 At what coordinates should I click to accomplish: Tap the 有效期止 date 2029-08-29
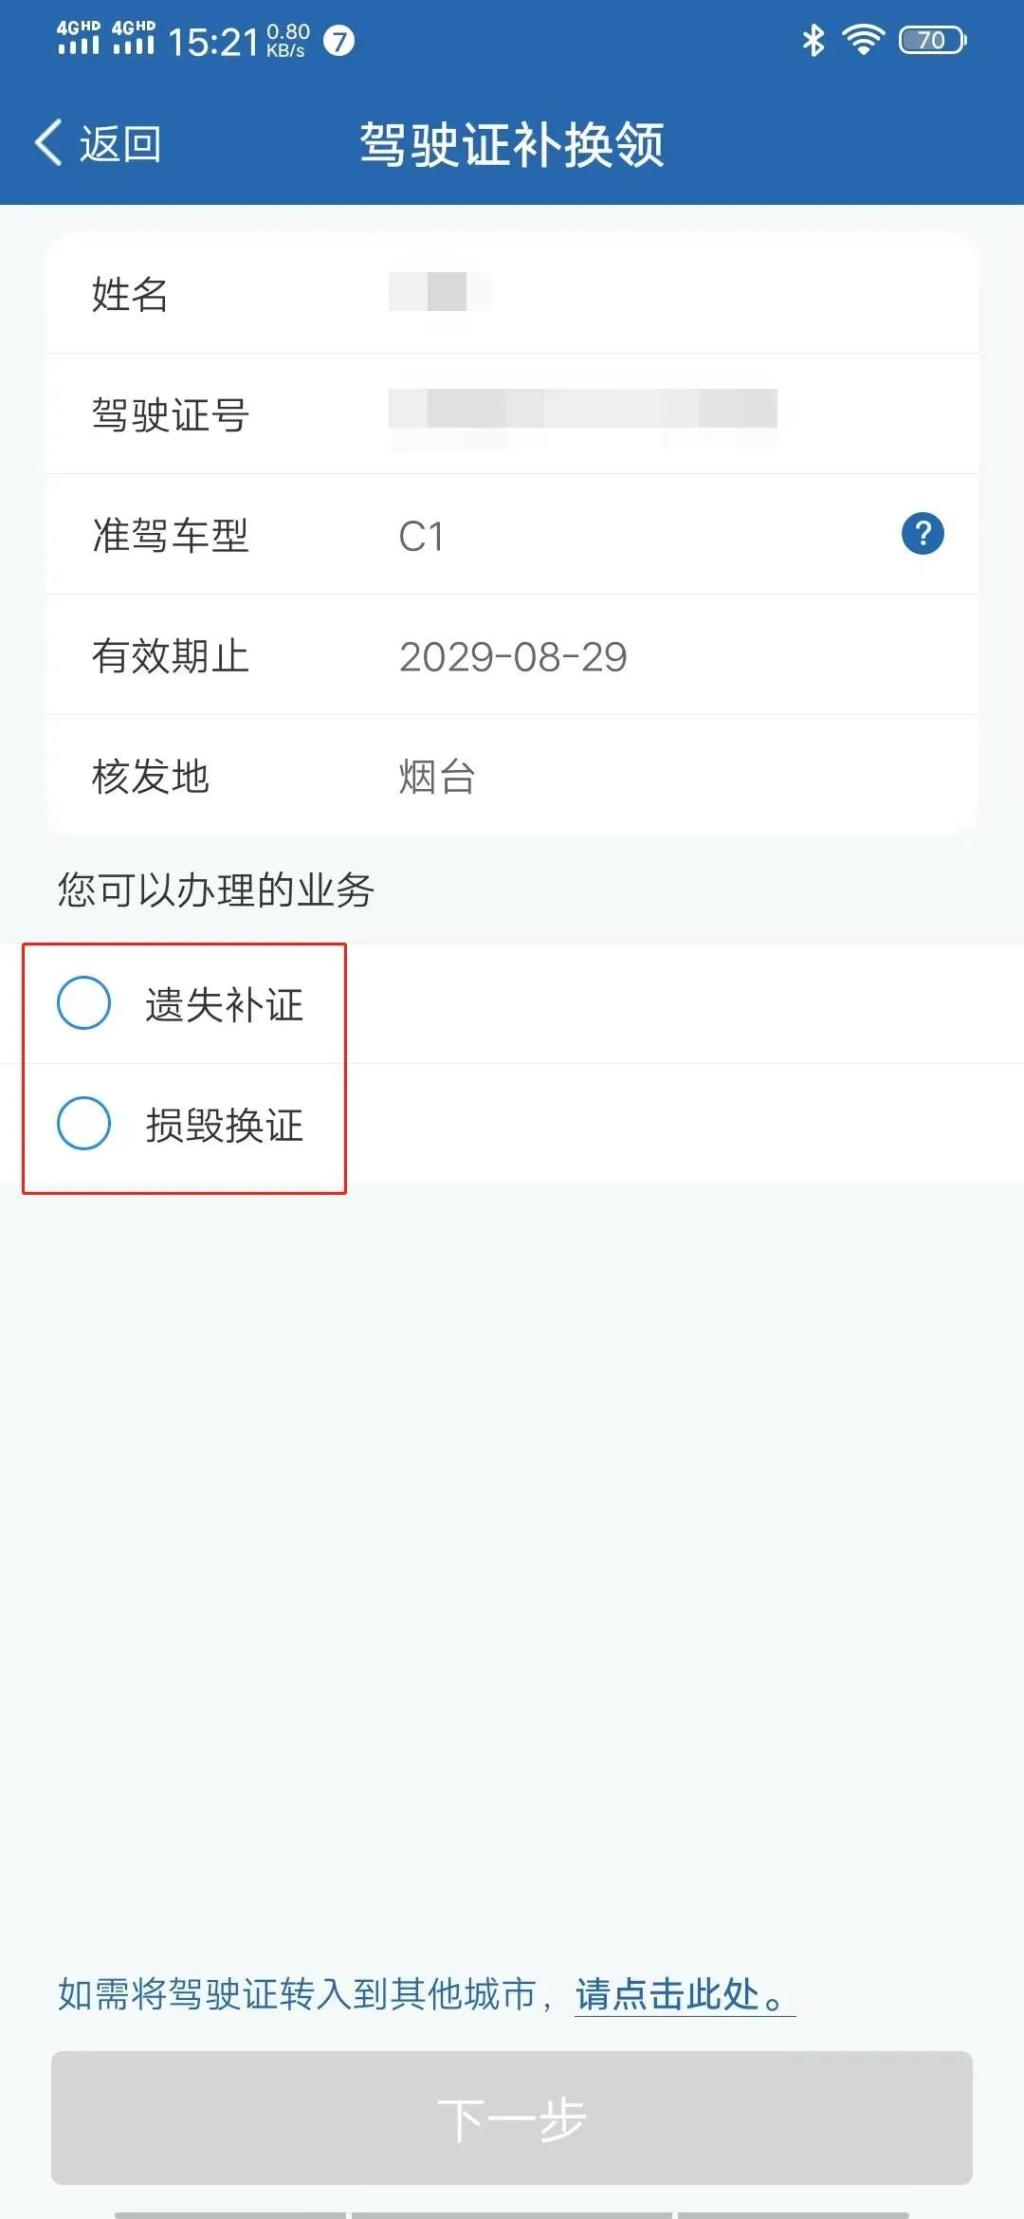[x=513, y=657]
